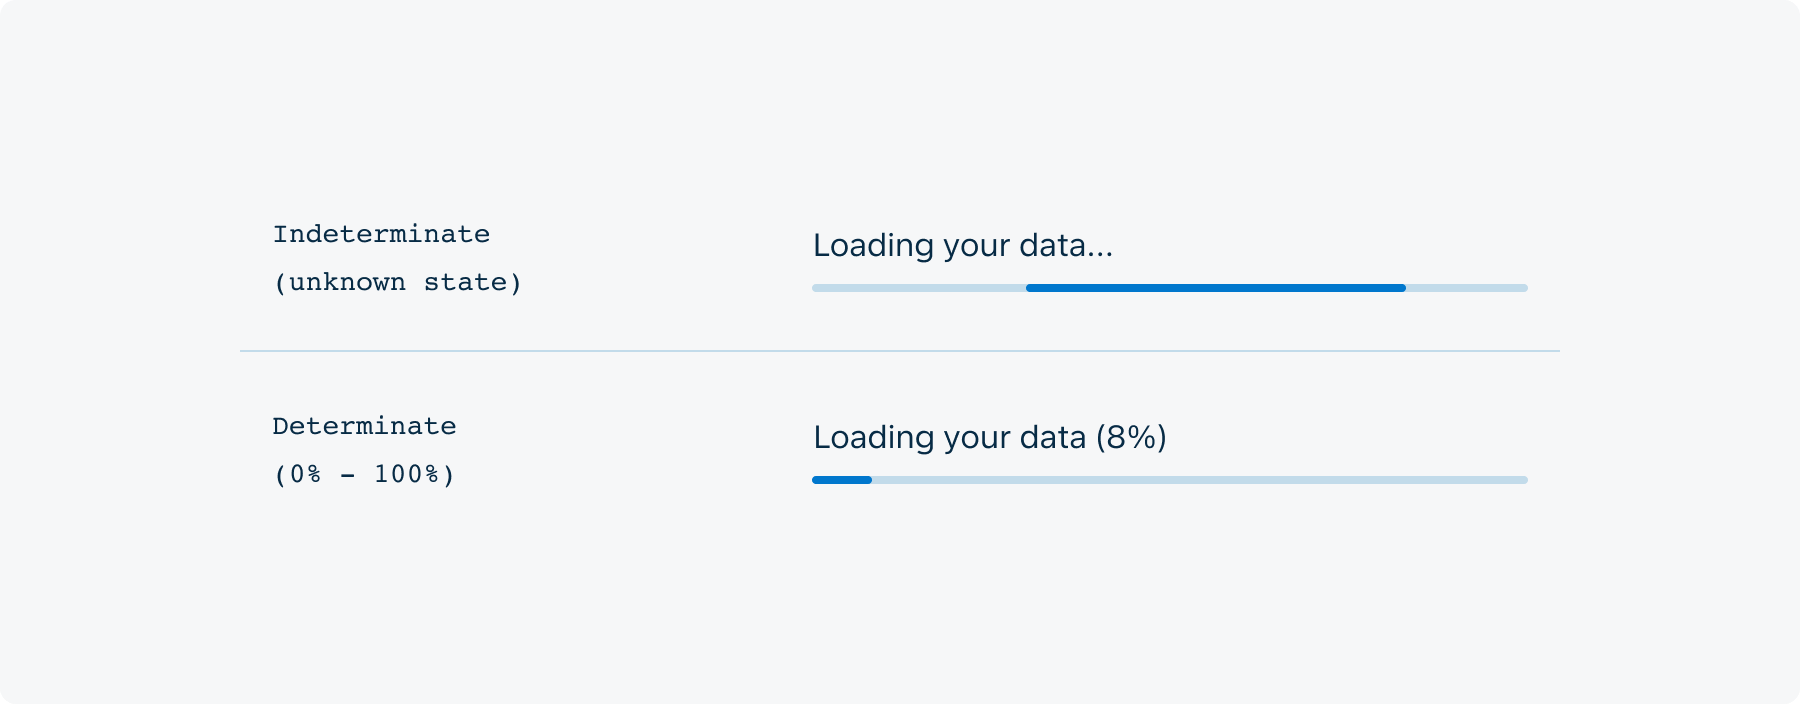
Task: Select the "Indeterminate" label
Action: click(381, 234)
